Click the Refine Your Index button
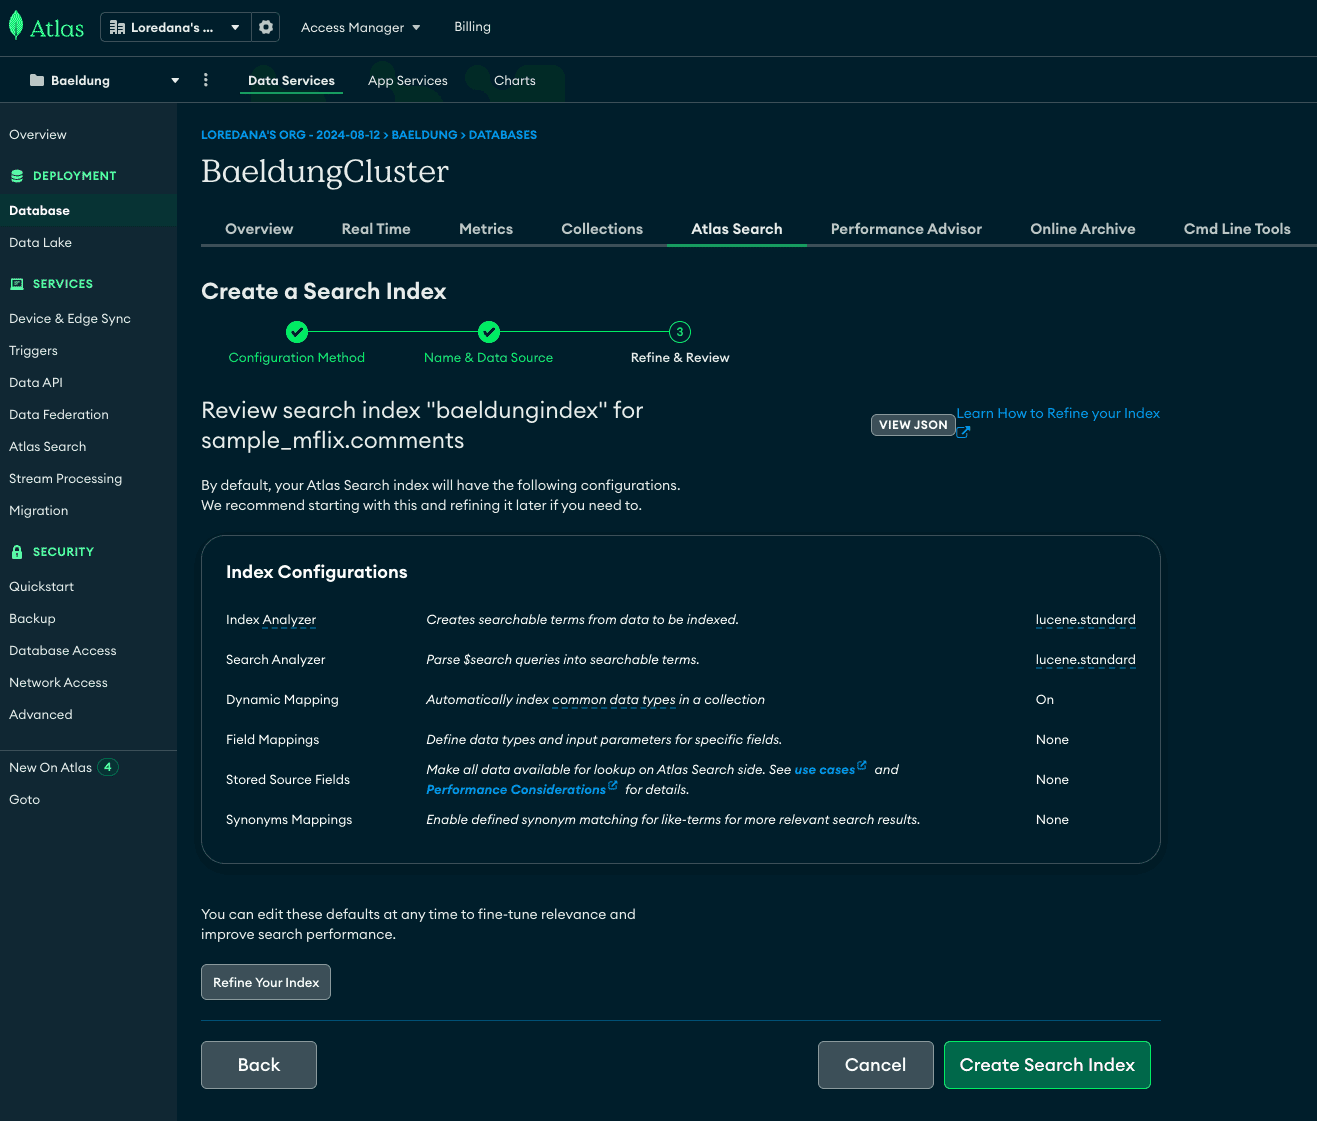The height and width of the screenshot is (1121, 1317). click(x=266, y=982)
